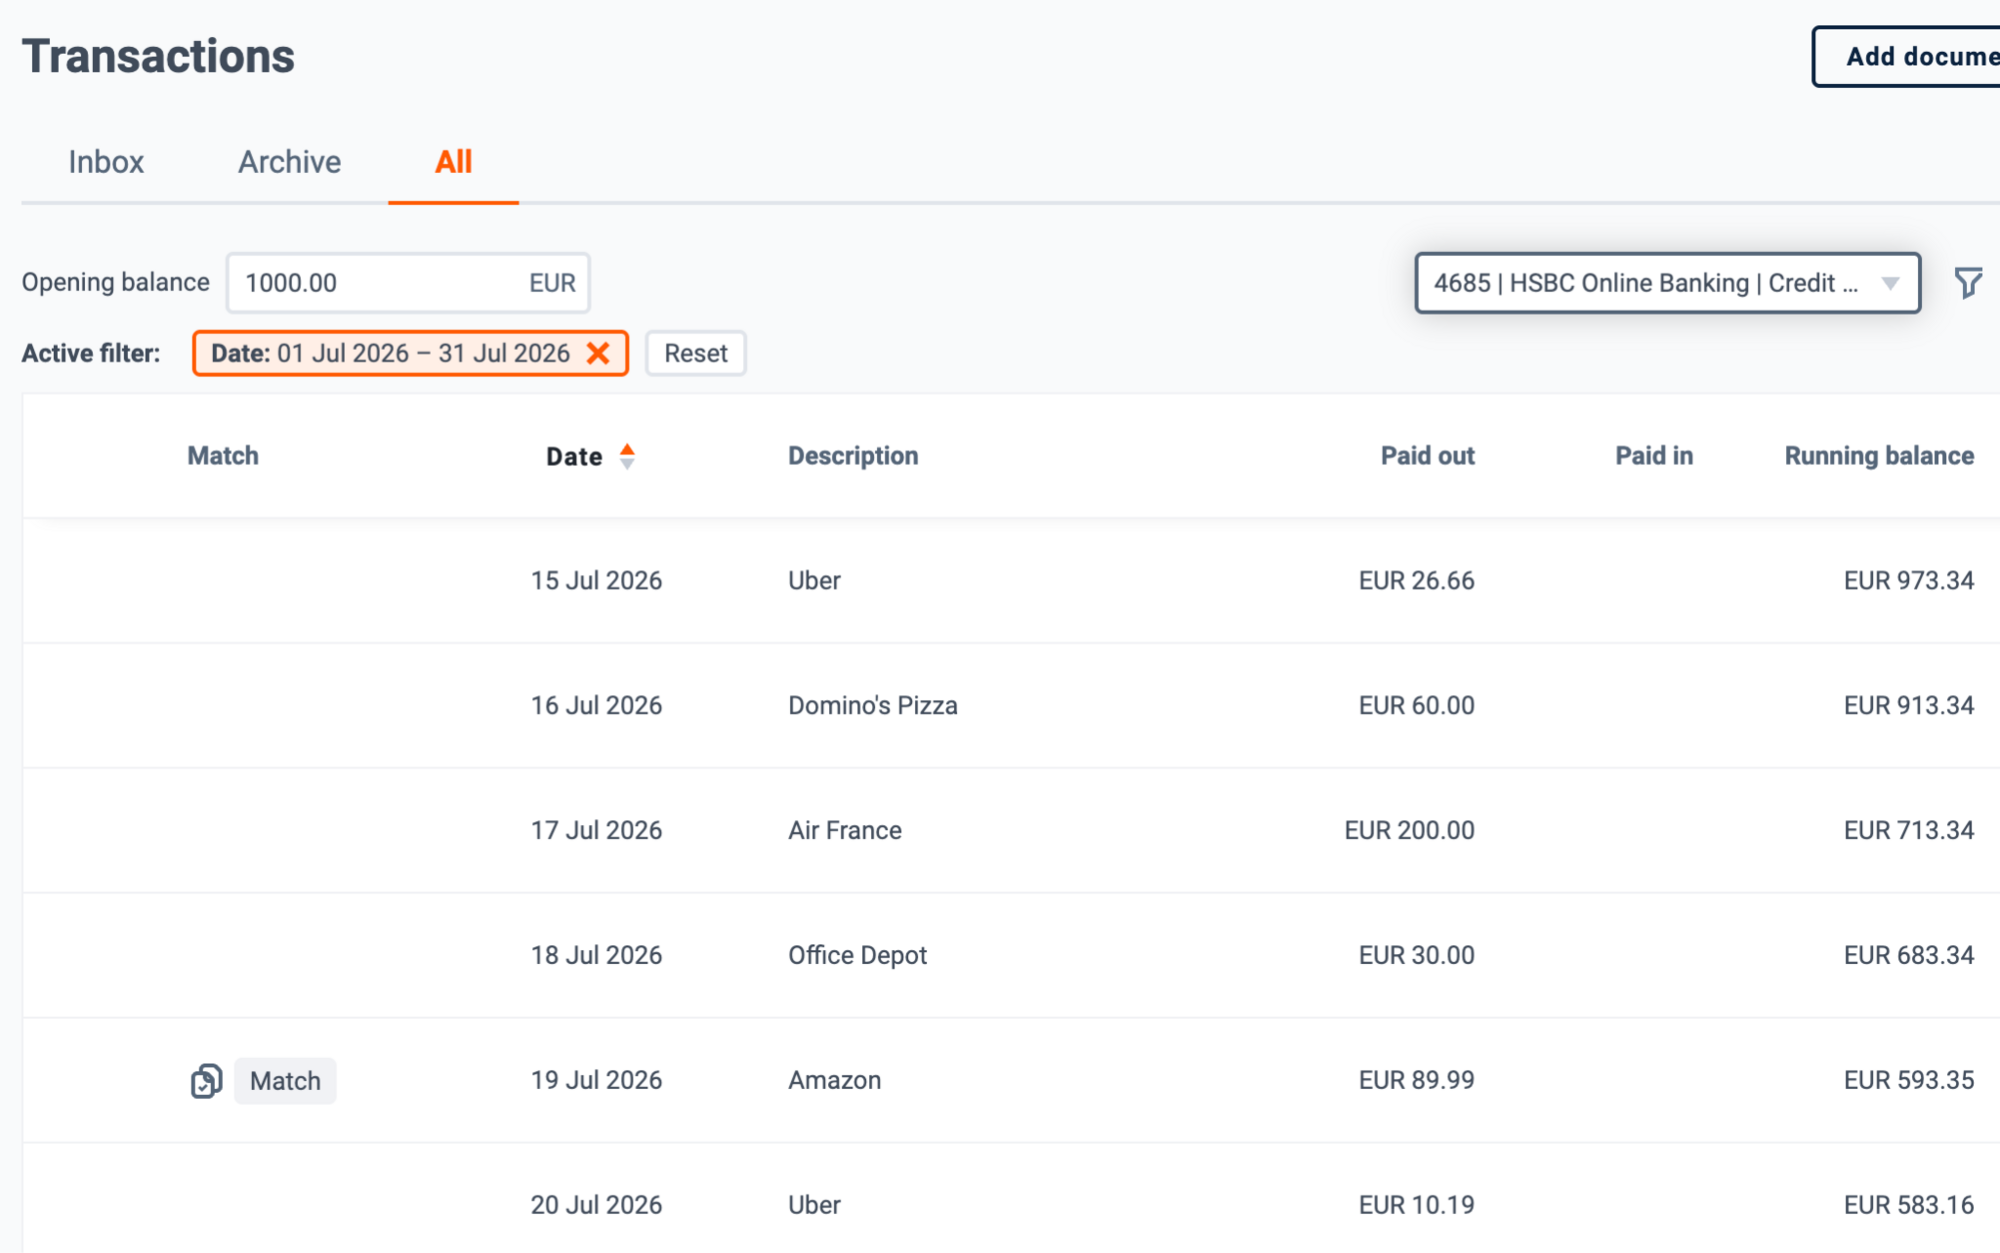Remove the date filter with the X
2000x1253 pixels.
(598, 353)
